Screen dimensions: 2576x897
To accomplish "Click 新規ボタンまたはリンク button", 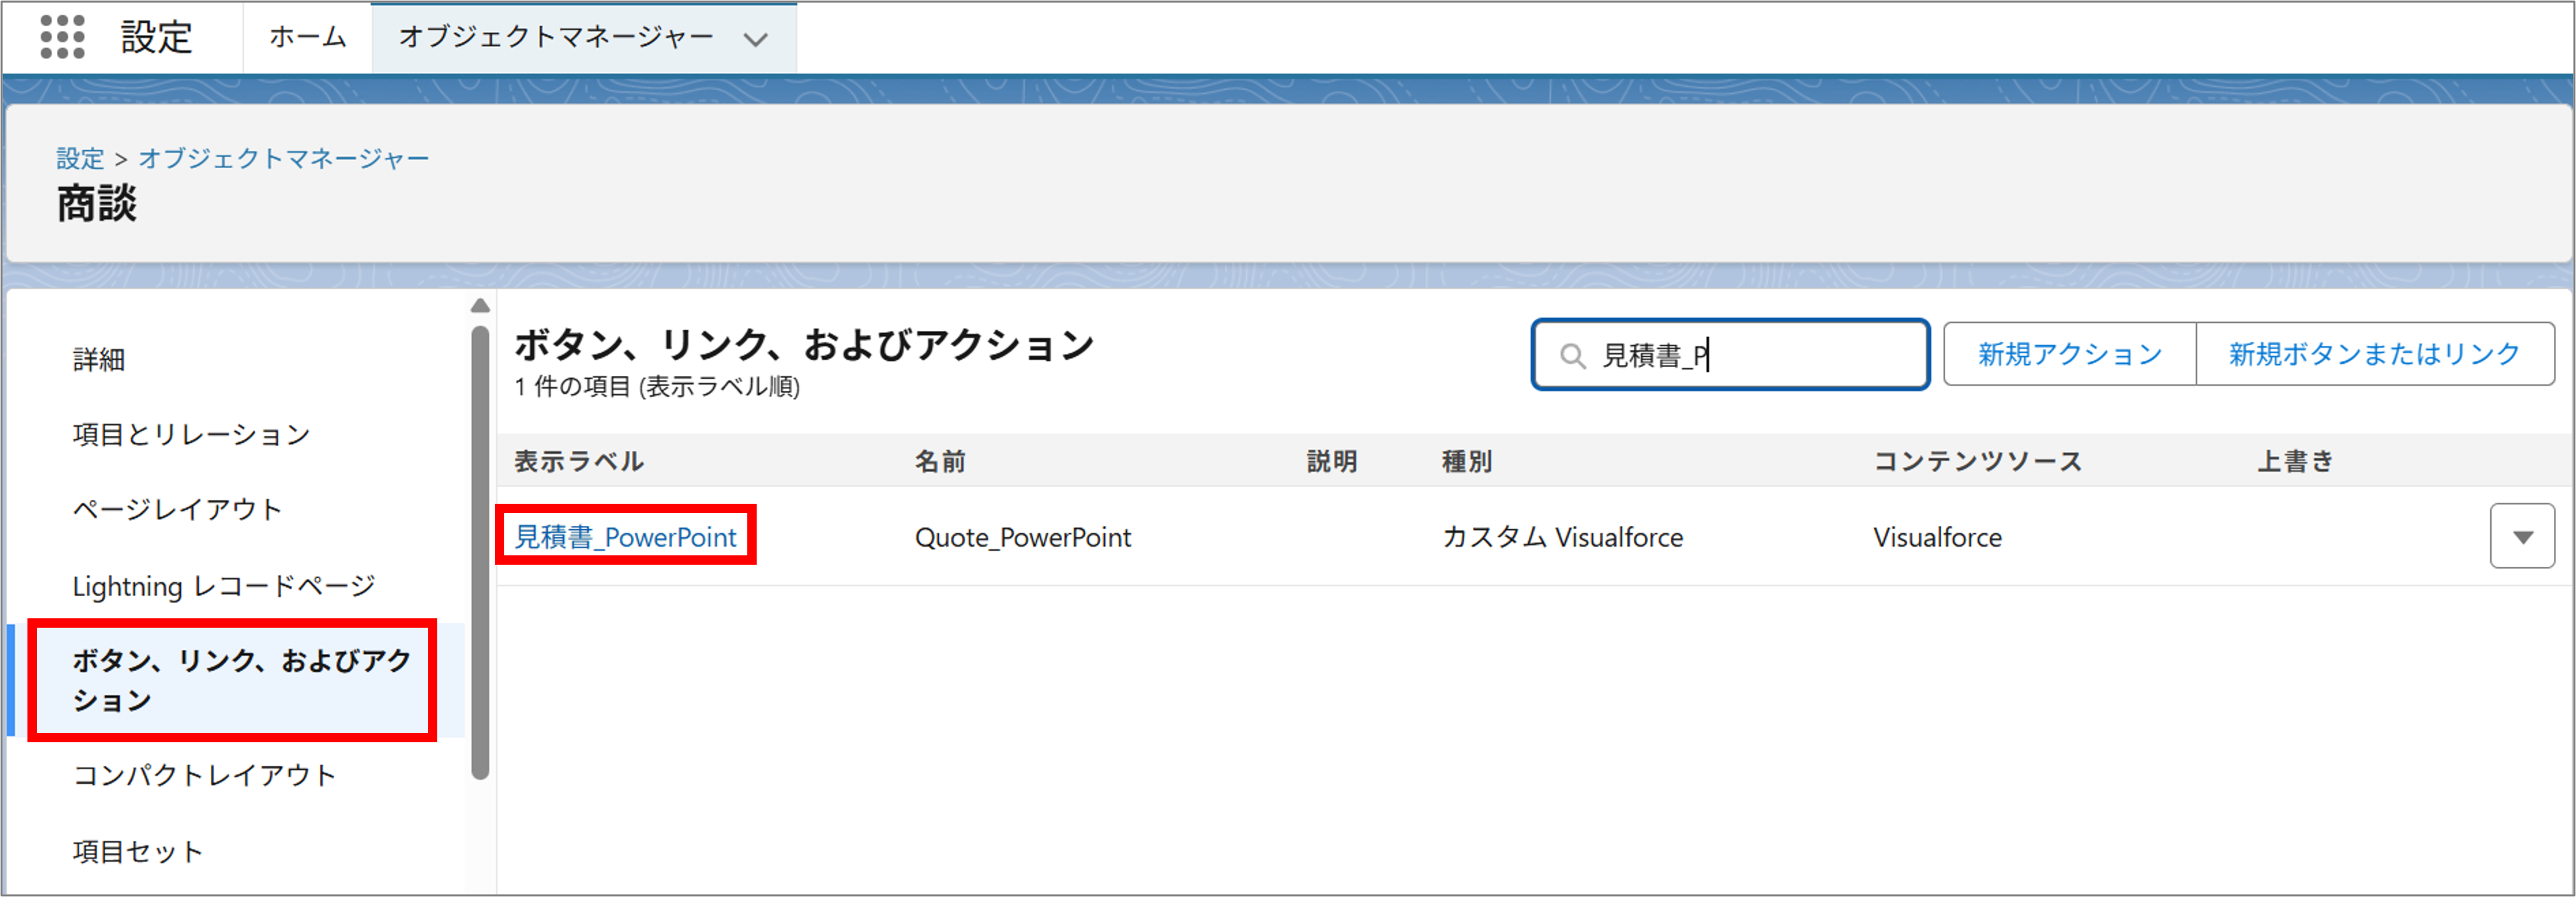I will [2374, 354].
